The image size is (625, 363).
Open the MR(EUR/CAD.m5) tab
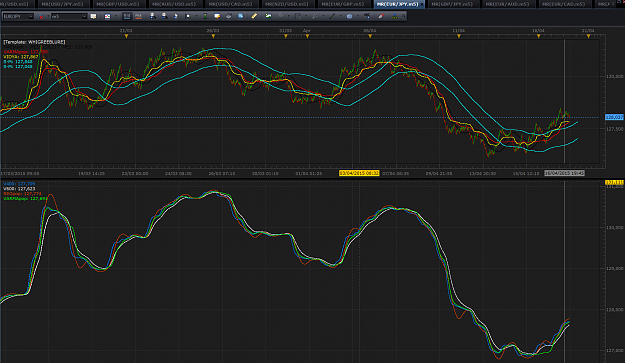tap(564, 4)
